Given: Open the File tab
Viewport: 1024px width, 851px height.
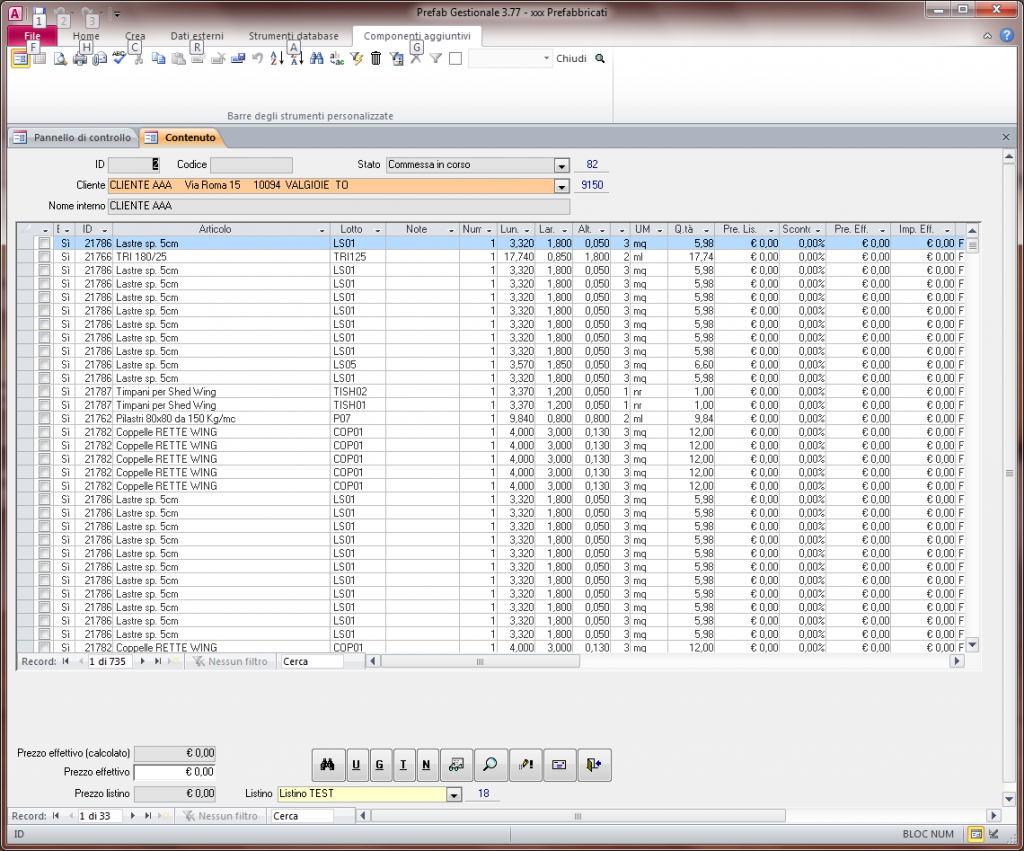Looking at the screenshot, I should 32,36.
